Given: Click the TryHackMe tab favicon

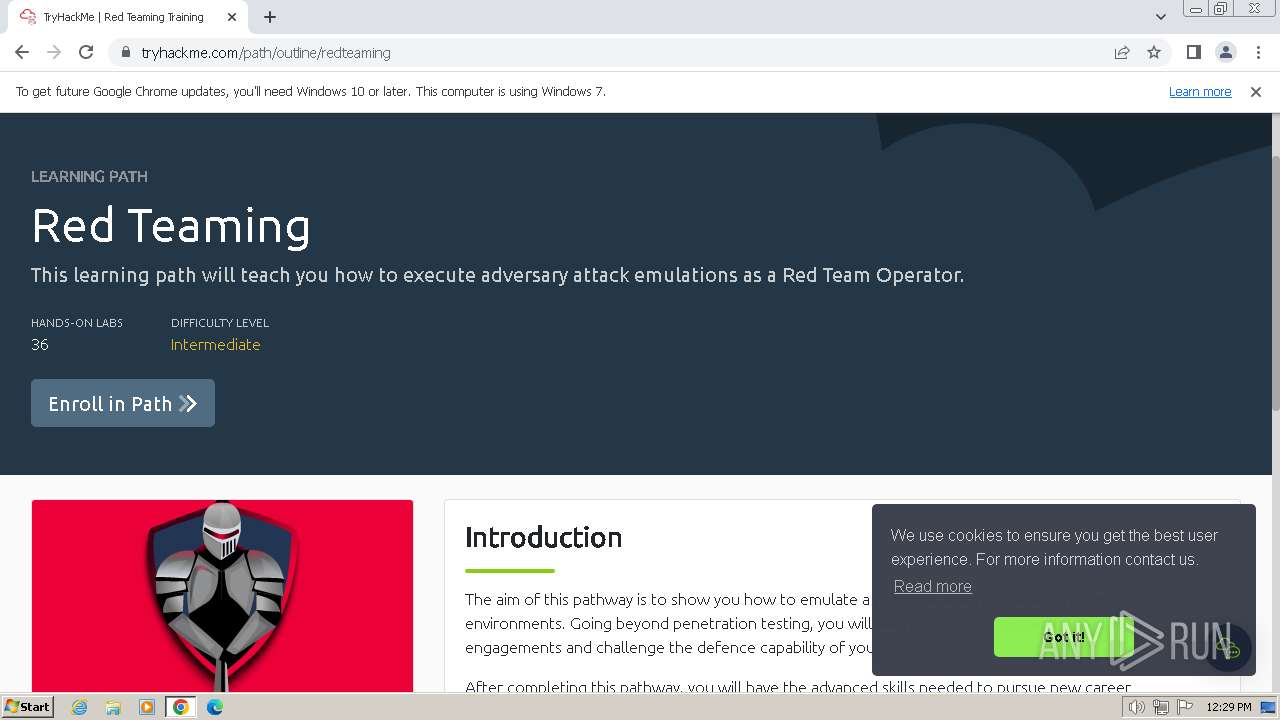Looking at the screenshot, I should (x=28, y=17).
